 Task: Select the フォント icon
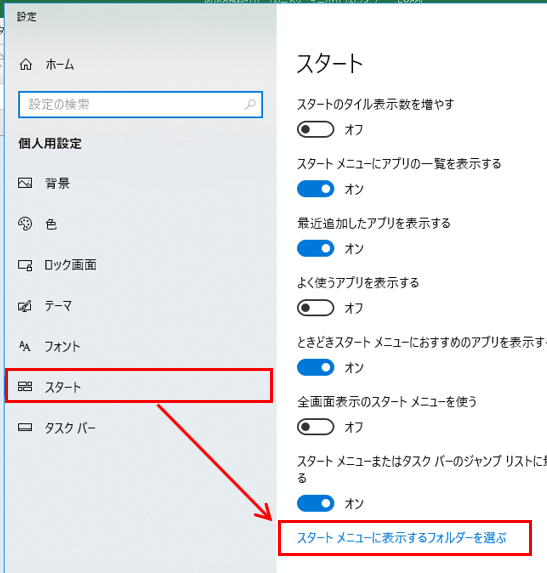(24, 346)
